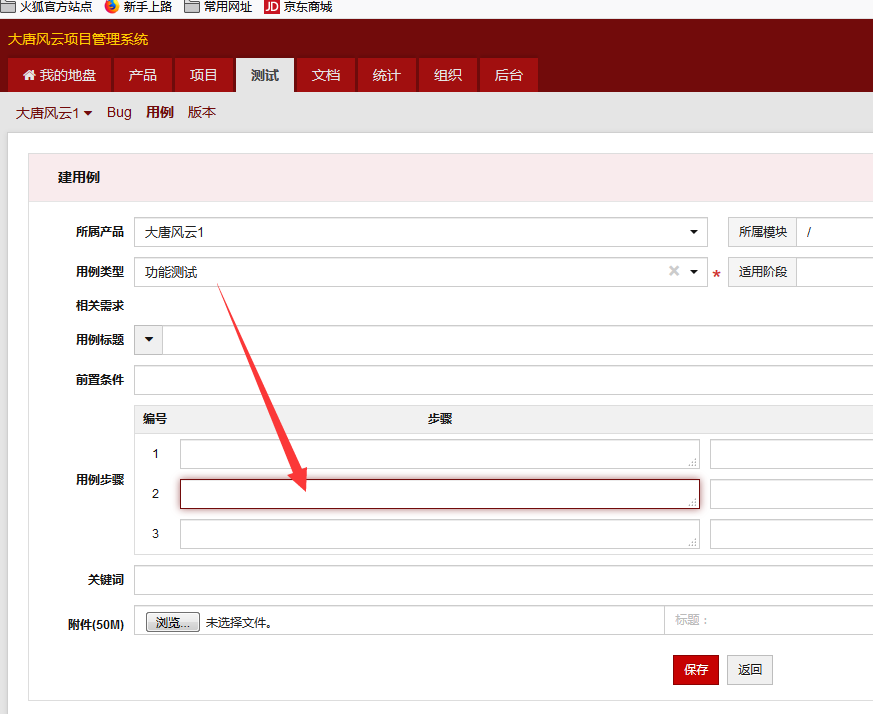873x714 pixels.
Task: Click the 步骤 column header
Action: [x=440, y=419]
